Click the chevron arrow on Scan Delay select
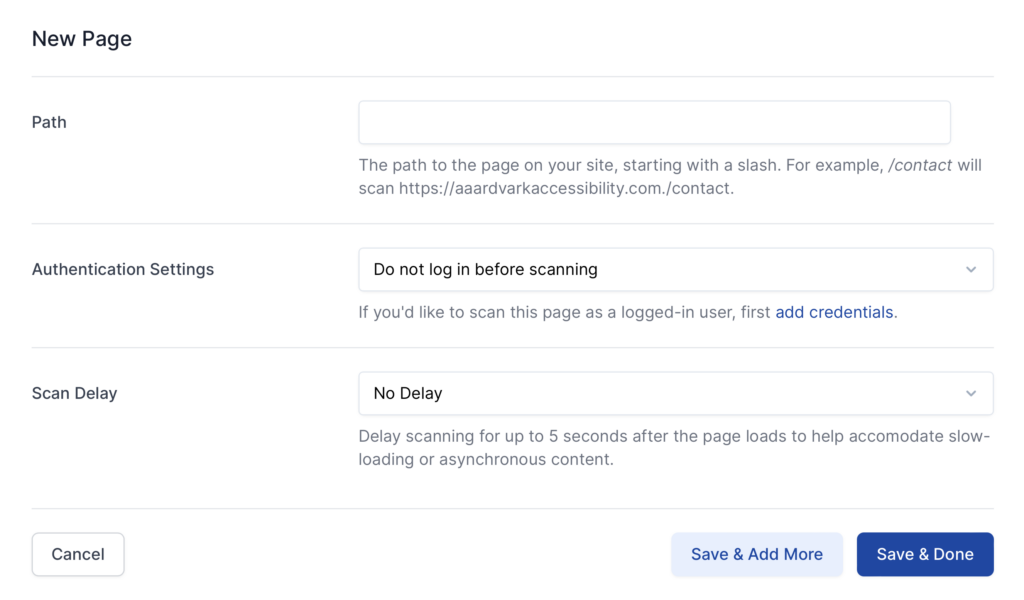The height and width of the screenshot is (600, 1024). pos(970,394)
